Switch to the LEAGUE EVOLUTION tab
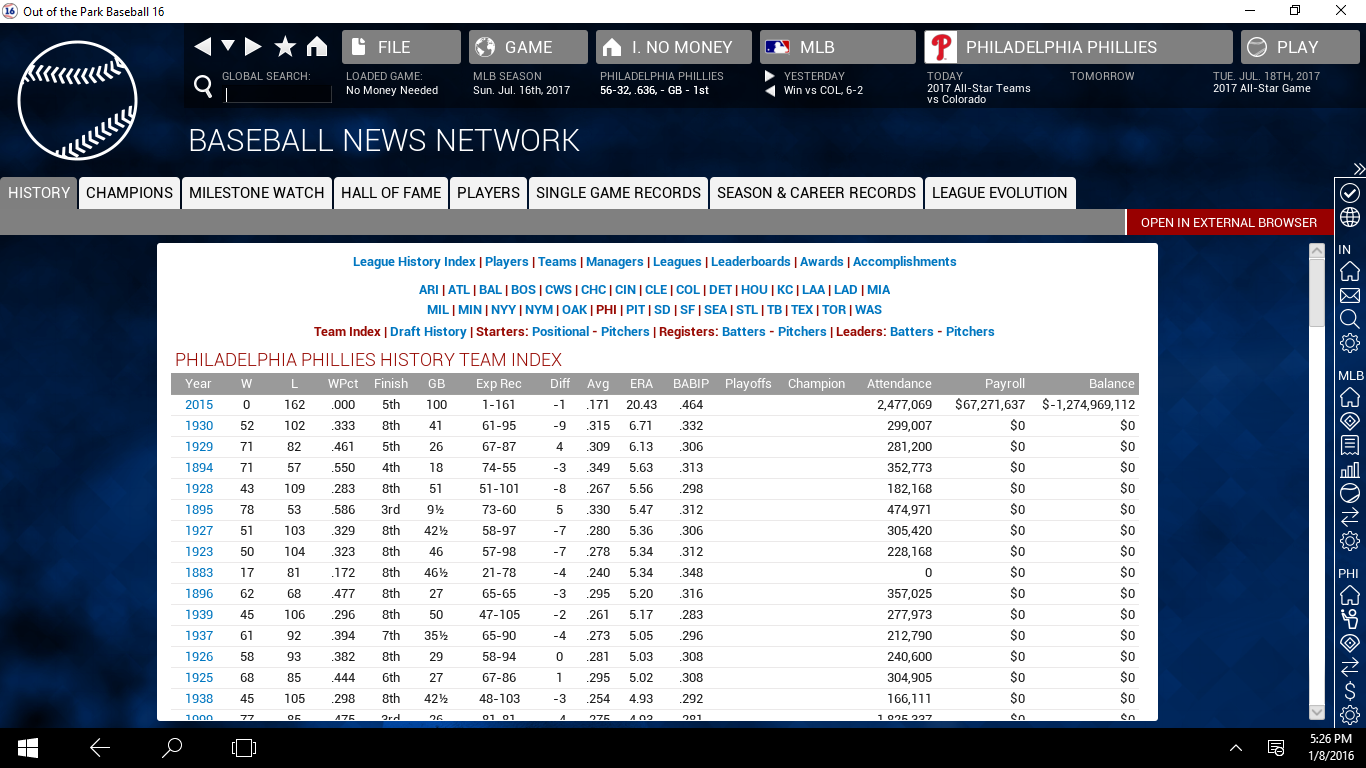This screenshot has width=1366, height=768. coord(1000,193)
